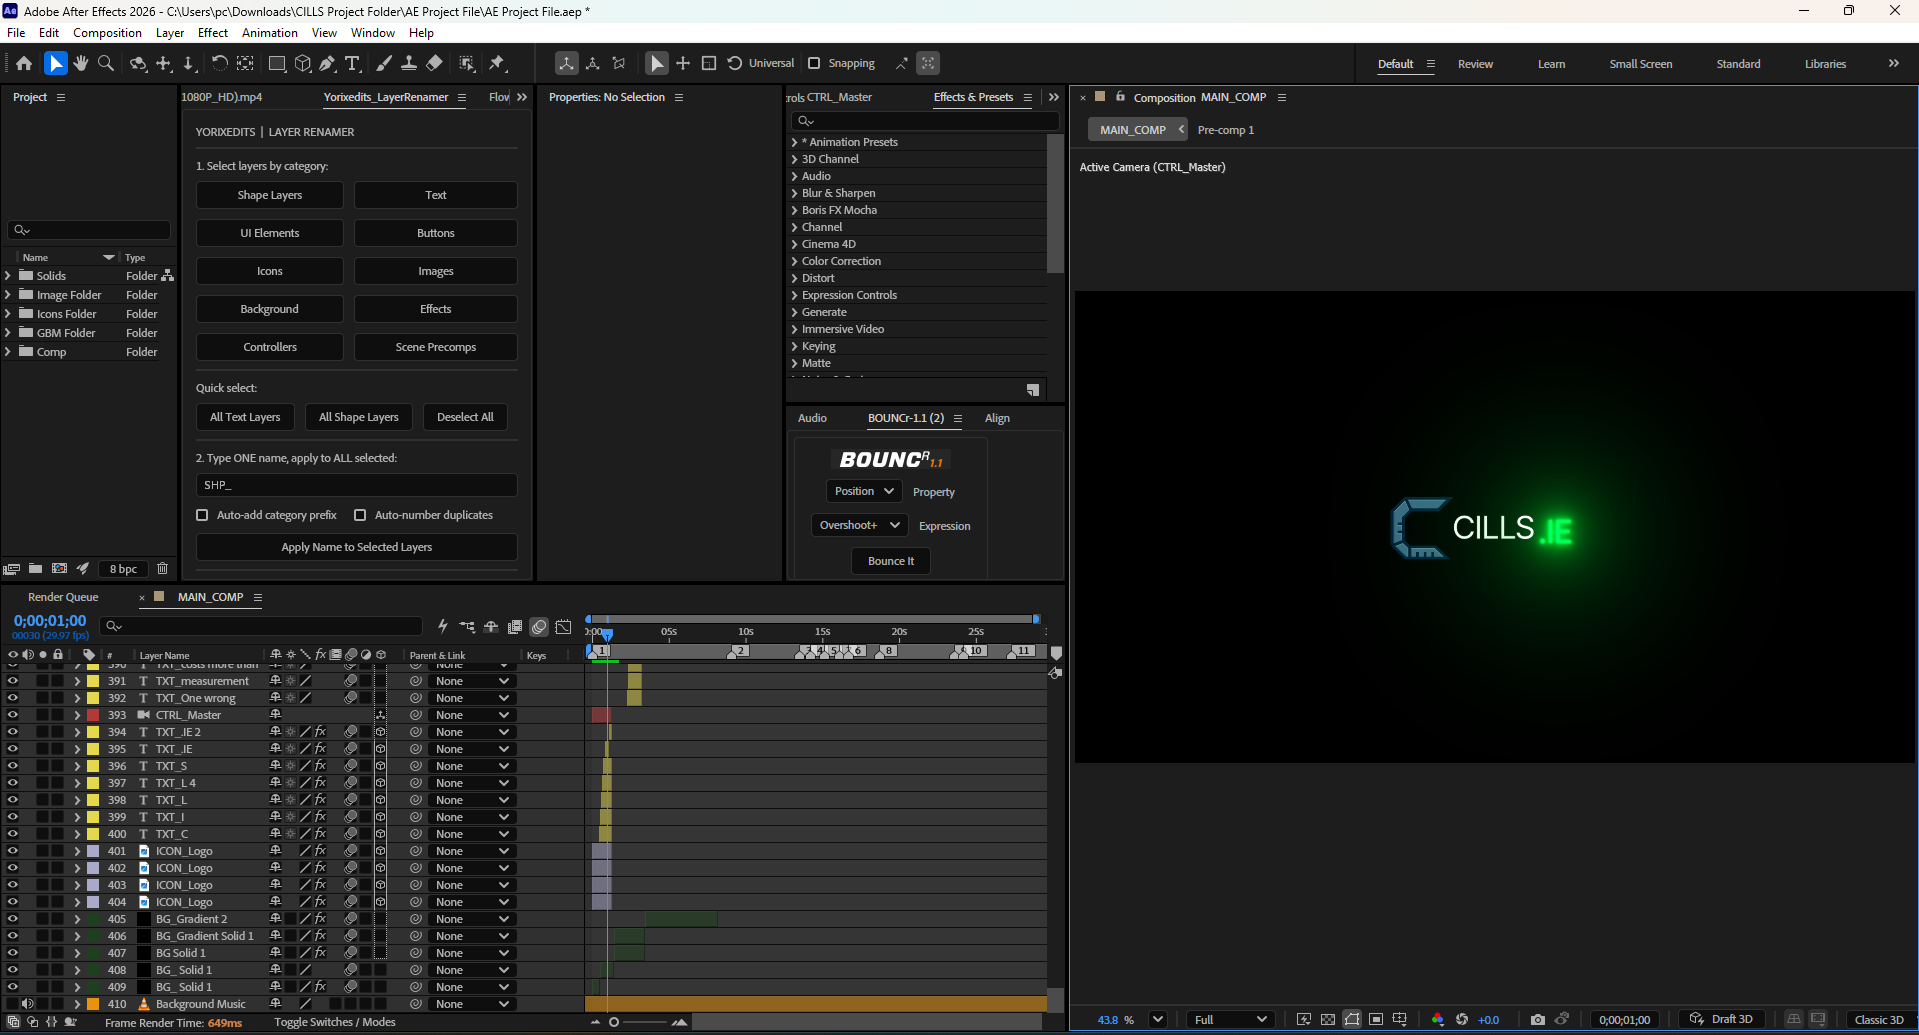The width and height of the screenshot is (1919, 1035).
Task: Open the Overshoot+ expression dropdown
Action: point(859,525)
